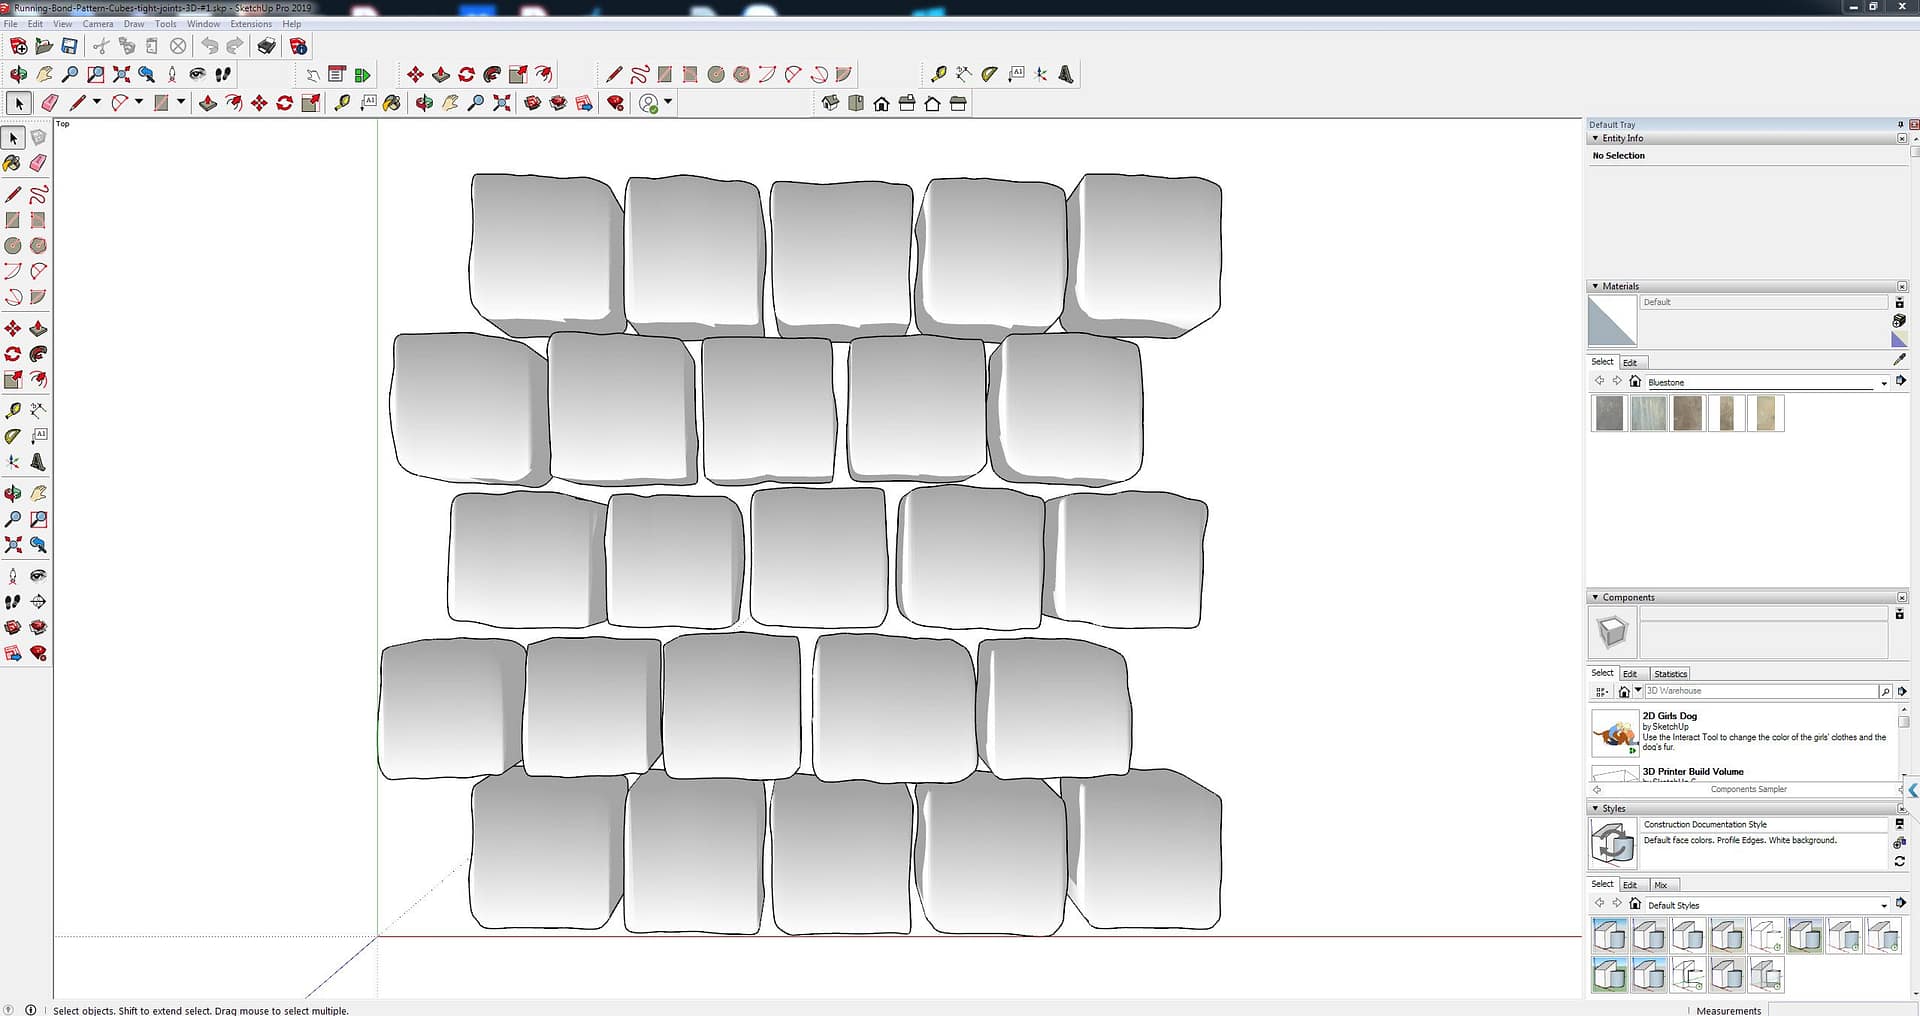The image size is (1920, 1016).
Task: Click the Print icon in top toolbar
Action: coord(266,46)
